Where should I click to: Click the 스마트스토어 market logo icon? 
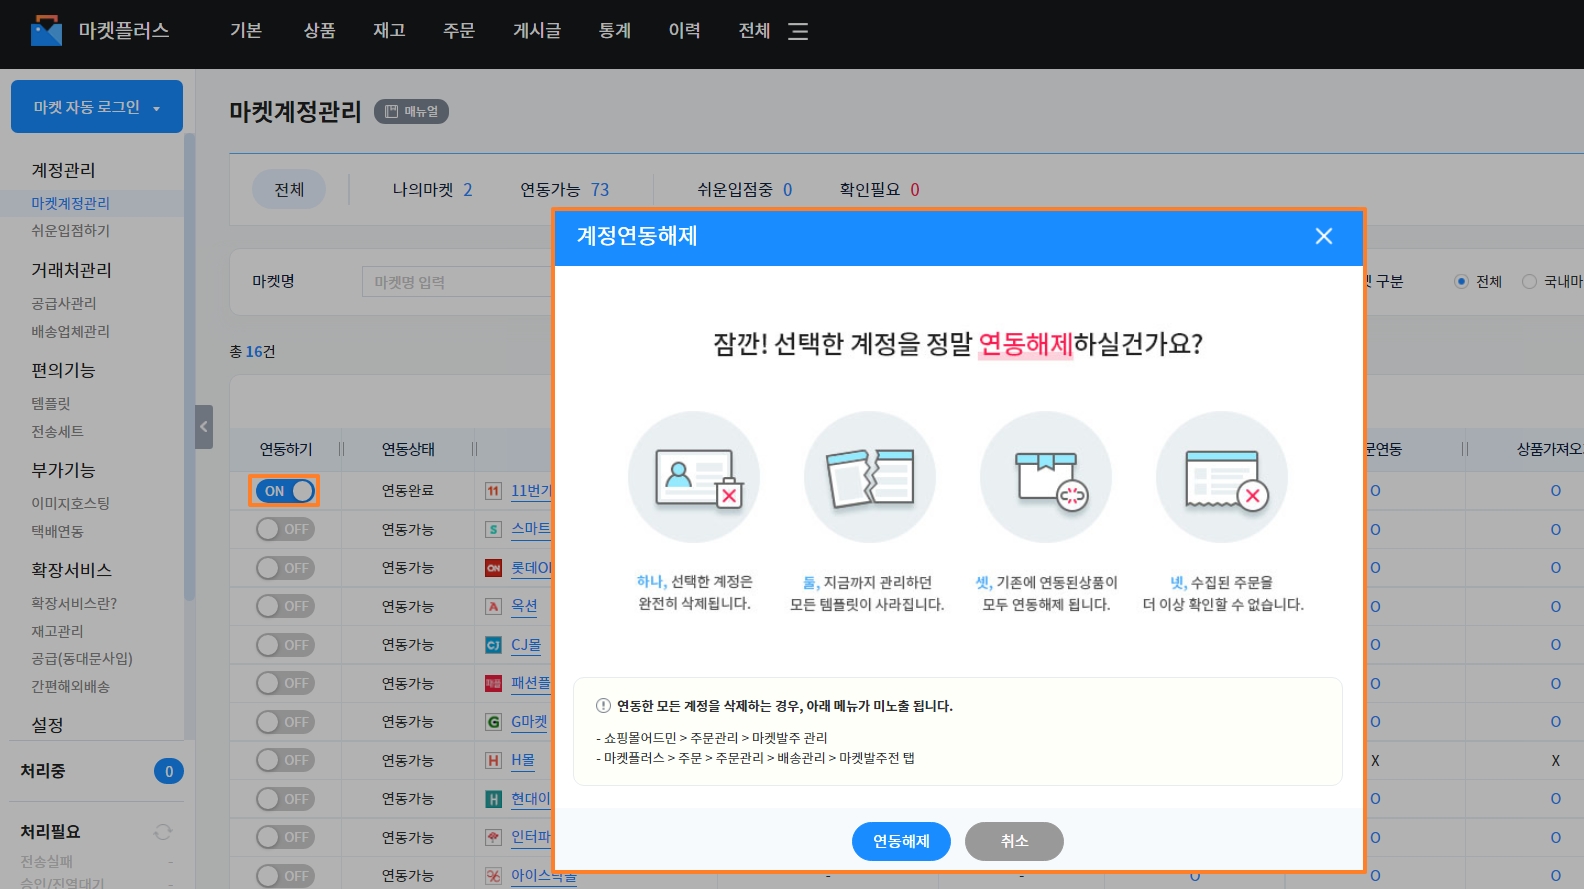click(x=493, y=529)
